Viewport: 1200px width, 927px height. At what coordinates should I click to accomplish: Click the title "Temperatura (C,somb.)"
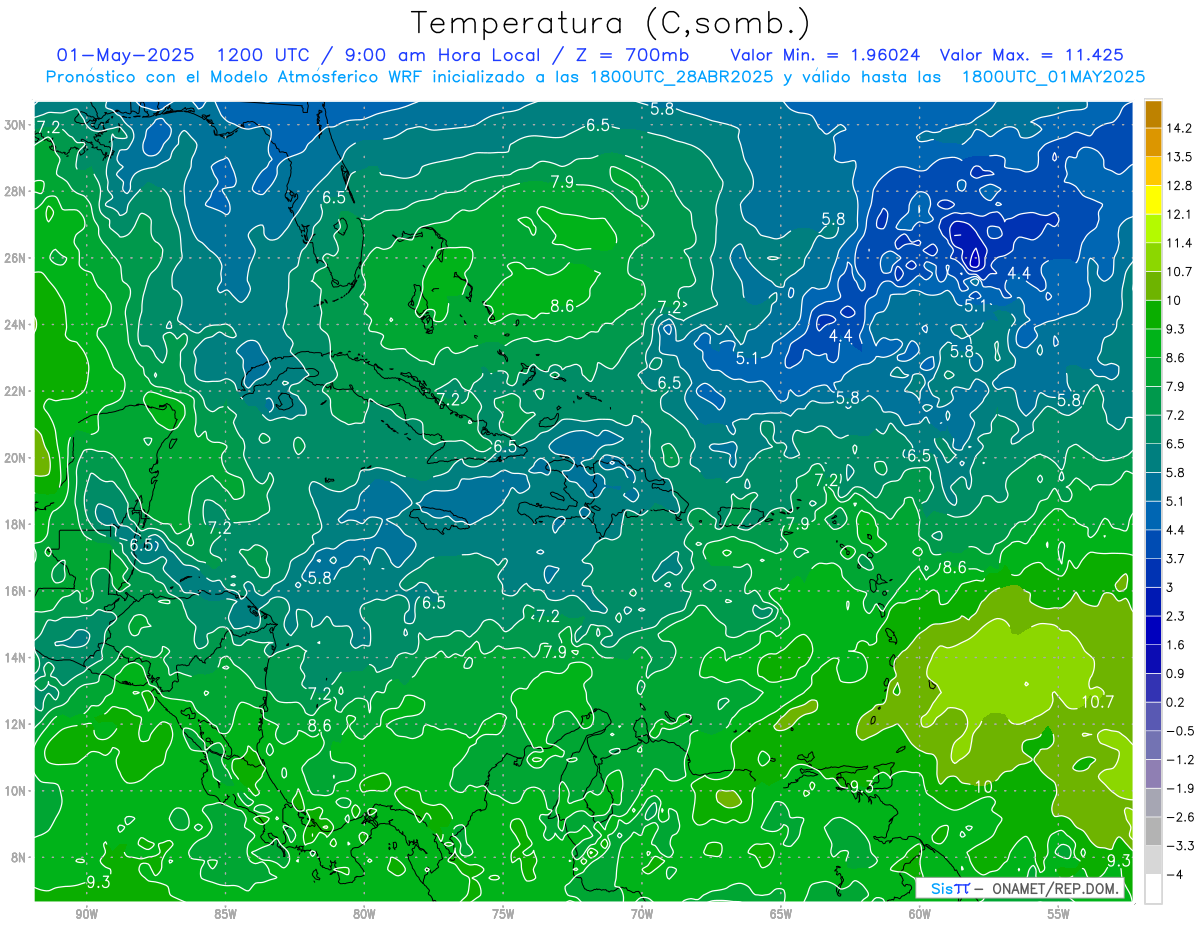[x=611, y=23]
